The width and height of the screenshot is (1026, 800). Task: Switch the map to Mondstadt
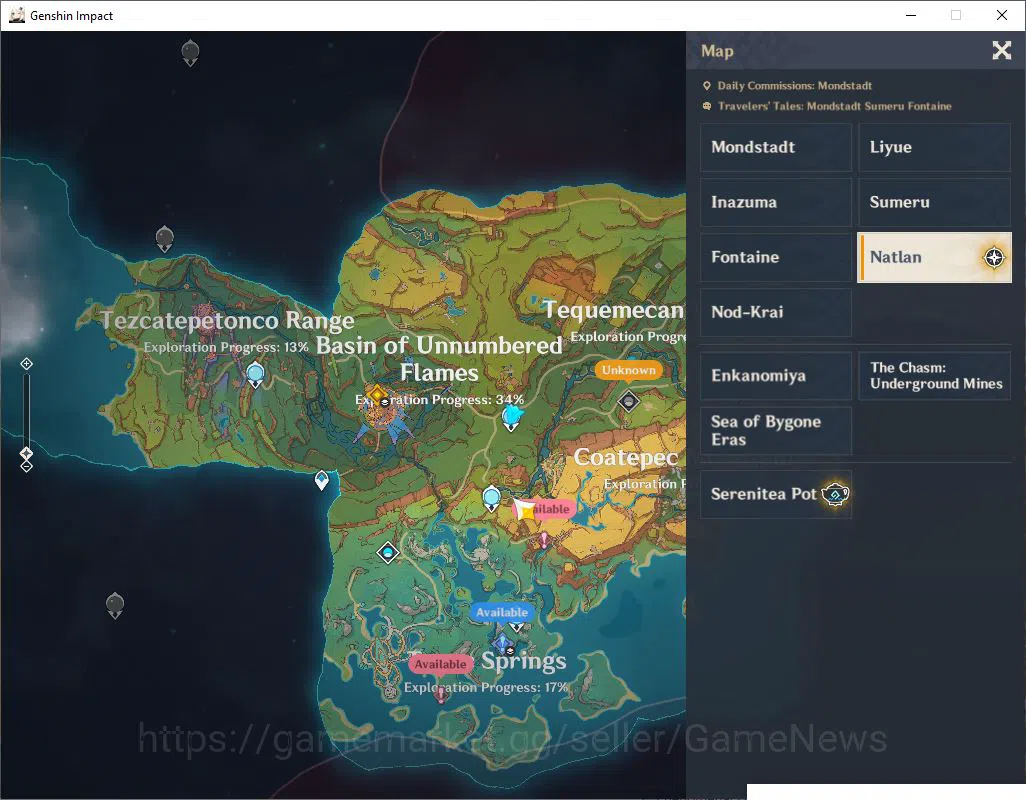pyautogui.click(x=775, y=147)
